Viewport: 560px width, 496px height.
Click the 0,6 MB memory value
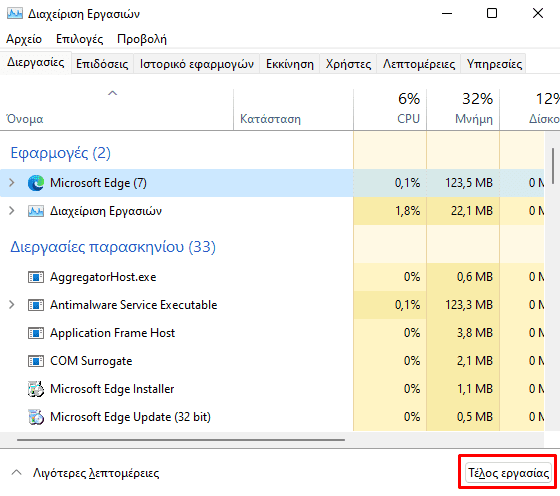click(475, 277)
